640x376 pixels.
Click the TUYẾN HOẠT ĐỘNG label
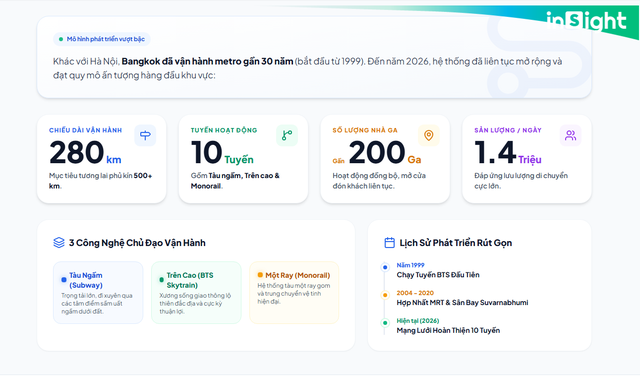click(x=224, y=130)
